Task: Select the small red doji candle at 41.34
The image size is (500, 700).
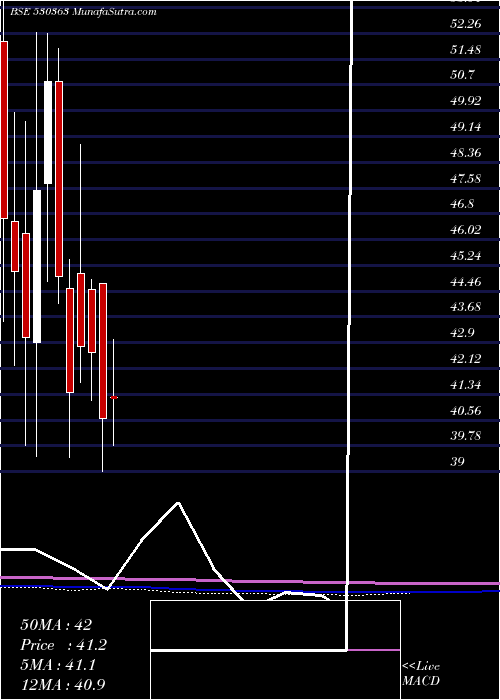Action: click(114, 397)
